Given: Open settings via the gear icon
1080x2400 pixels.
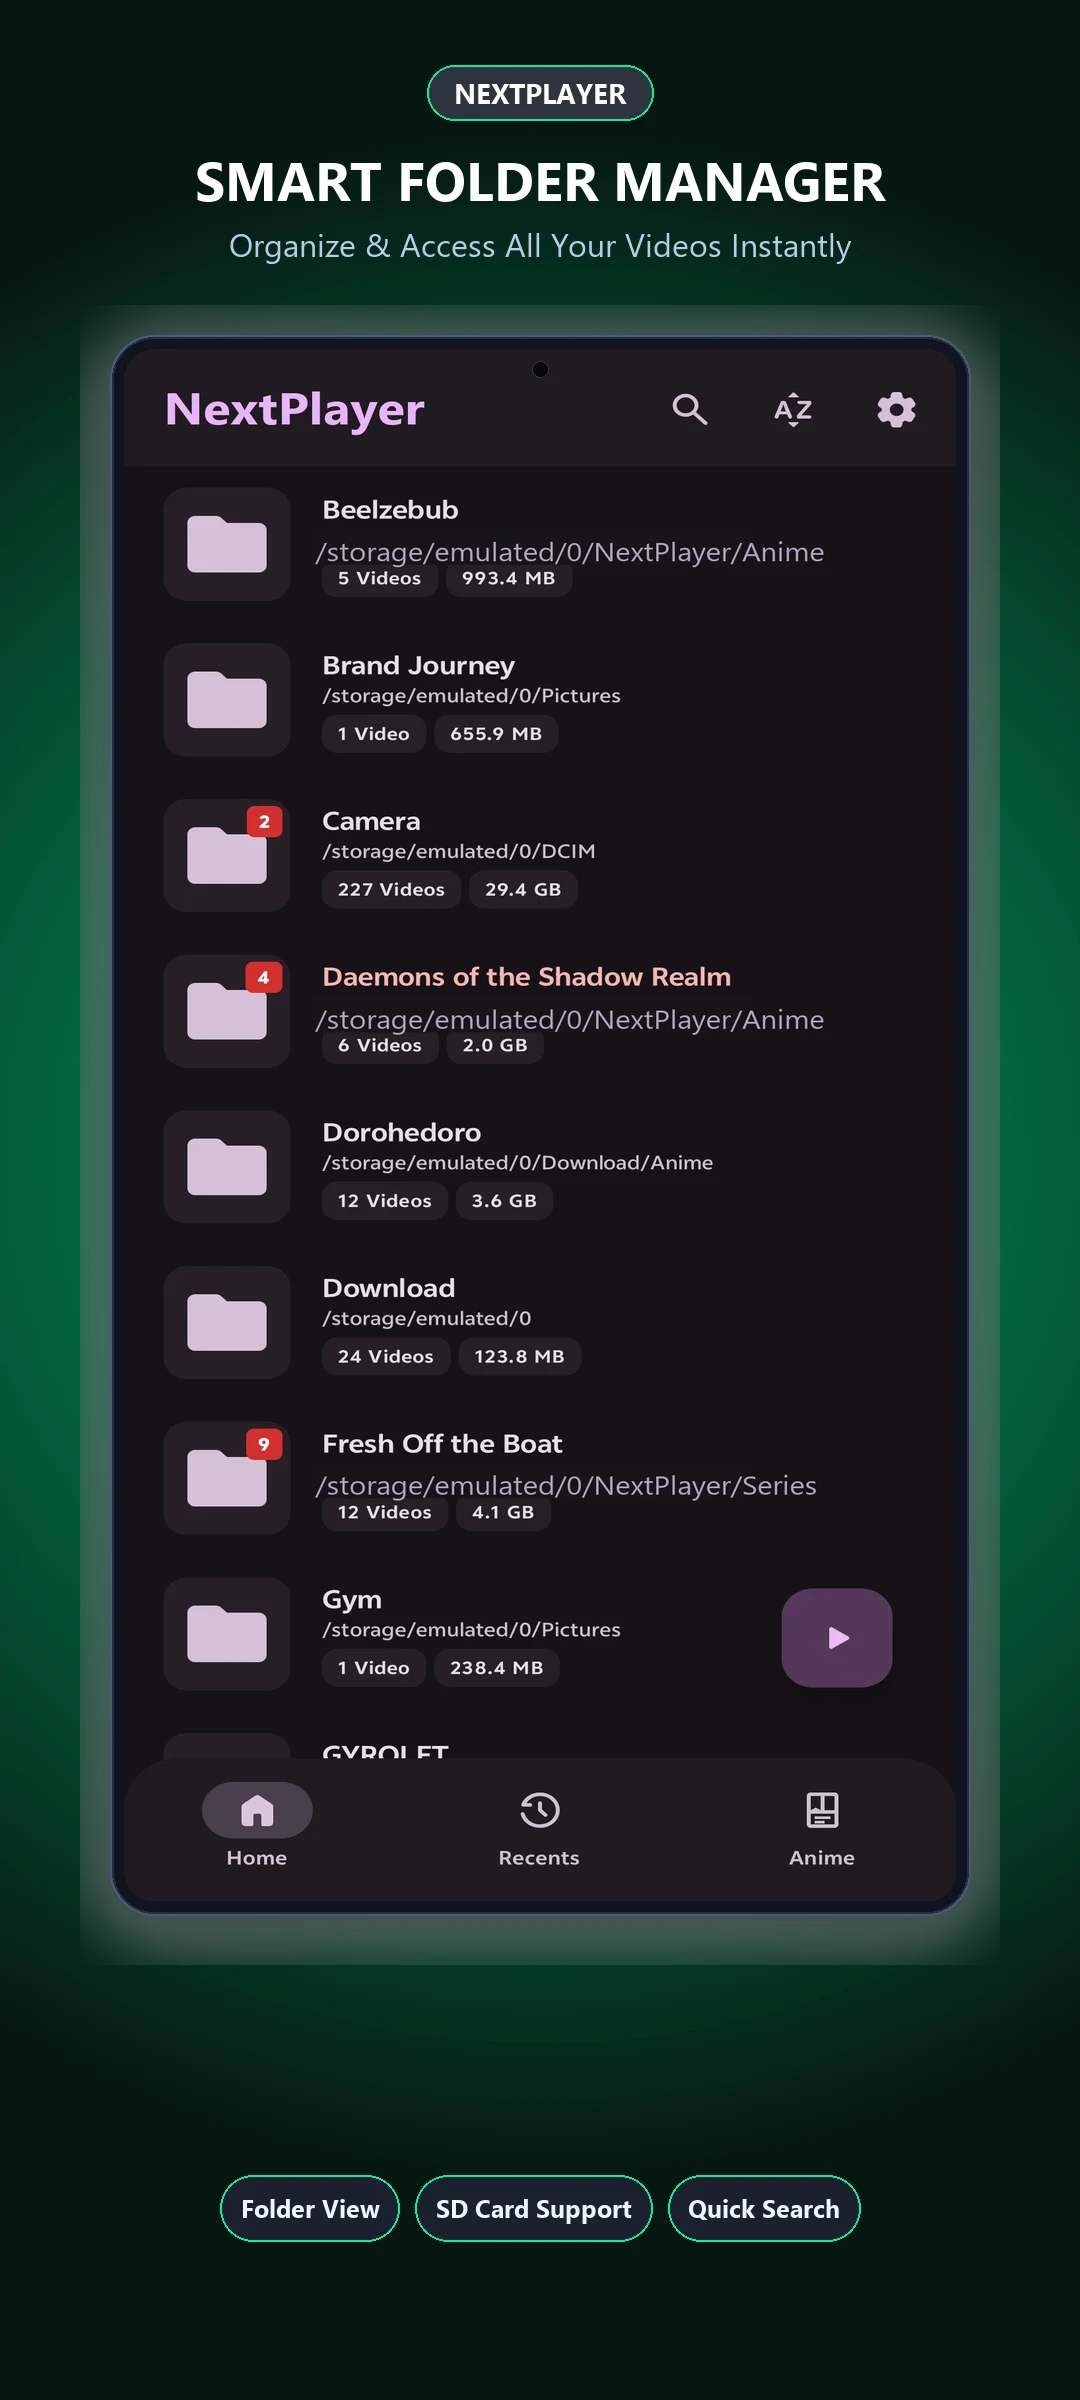Looking at the screenshot, I should 896,409.
